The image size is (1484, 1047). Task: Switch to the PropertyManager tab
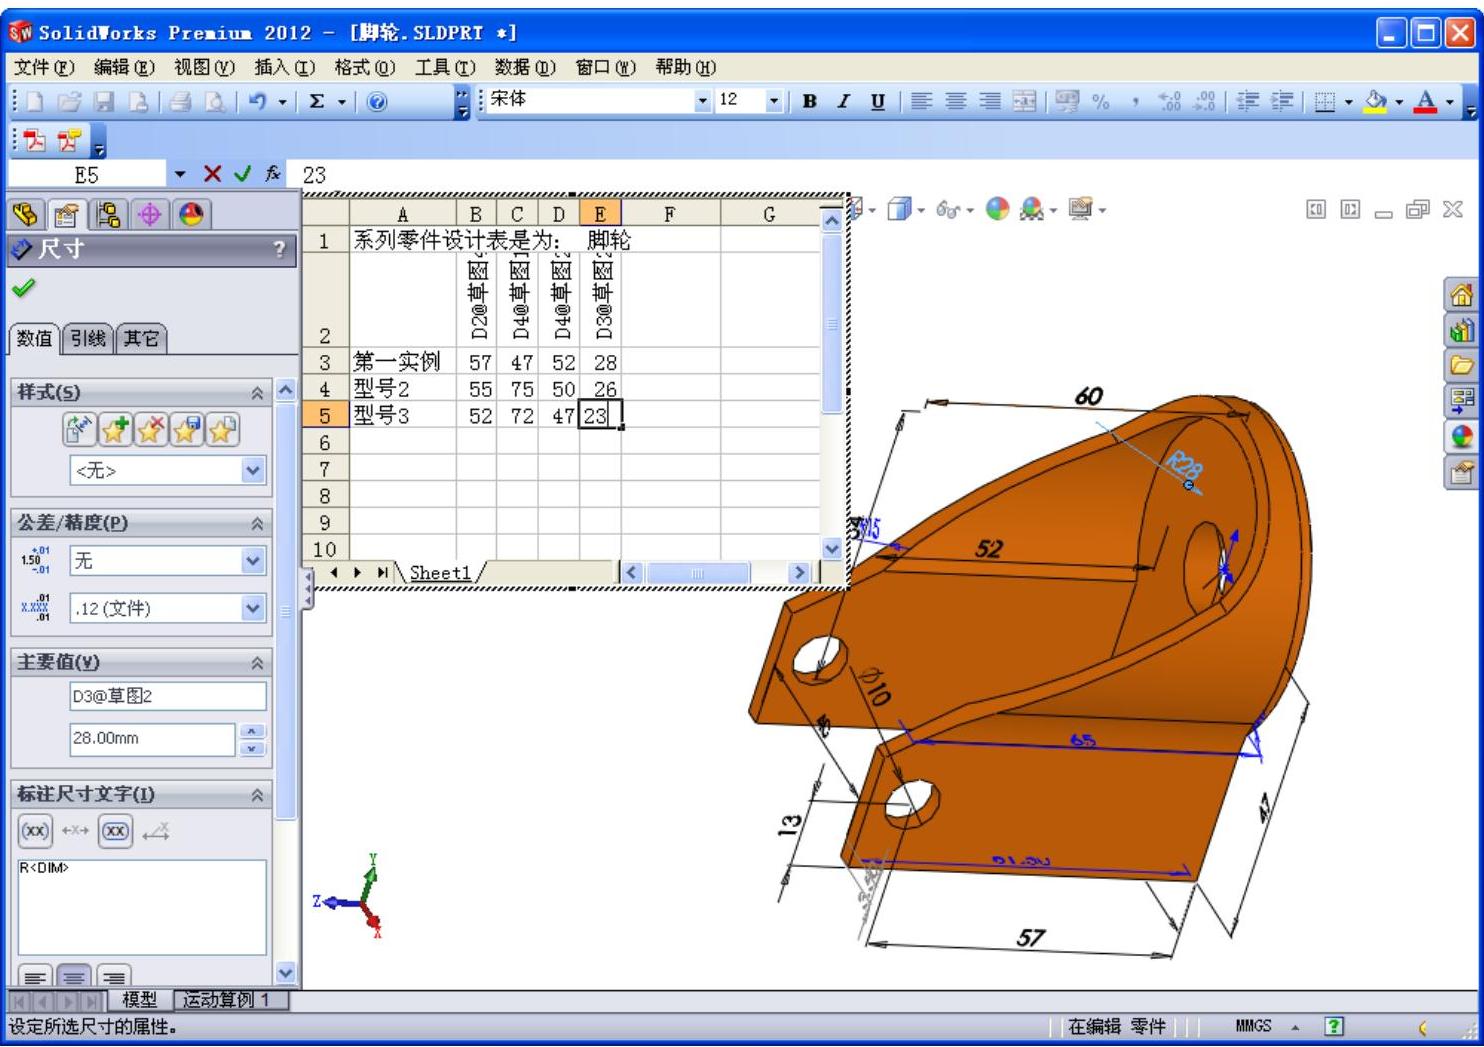66,214
